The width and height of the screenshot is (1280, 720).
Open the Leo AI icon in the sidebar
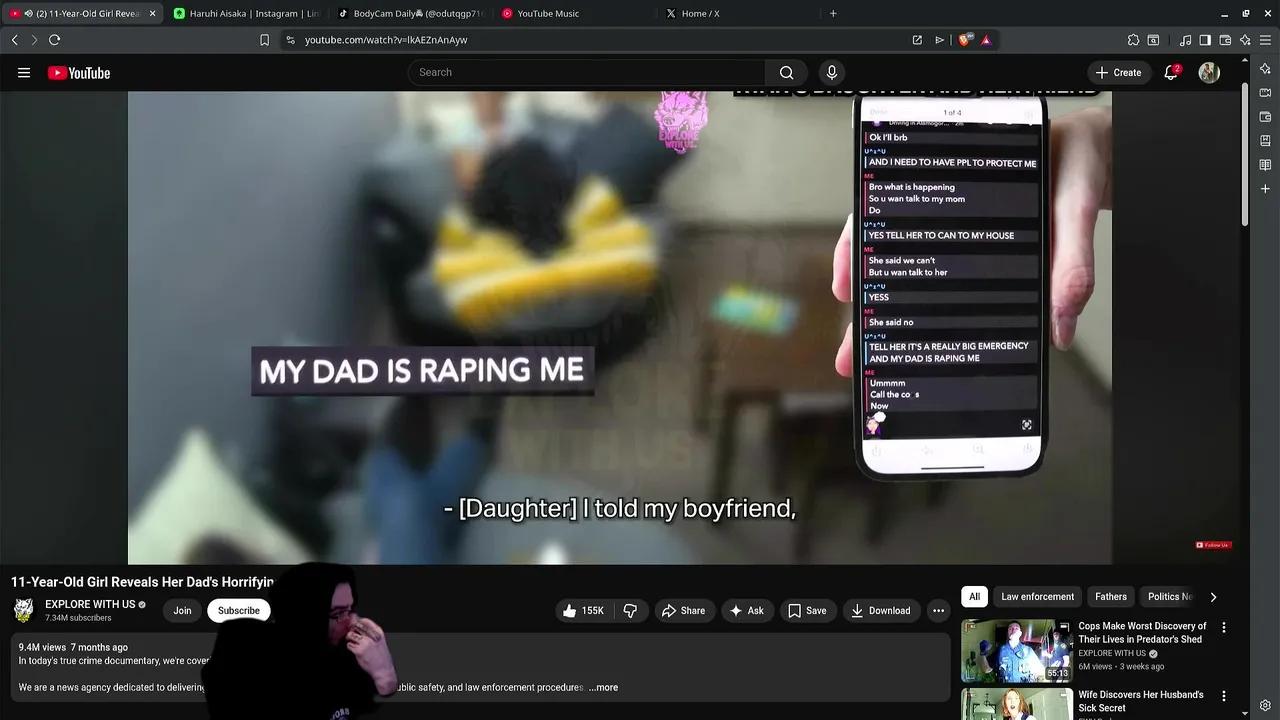[x=1266, y=68]
